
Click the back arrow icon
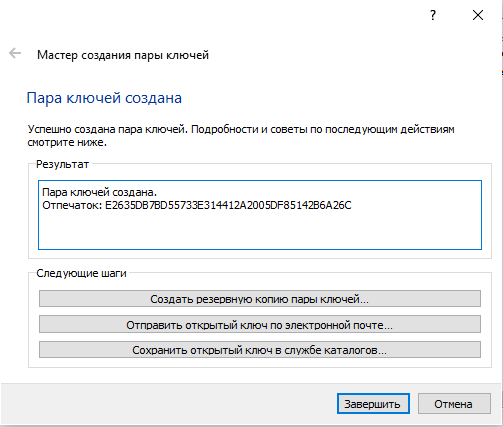pos(15,53)
